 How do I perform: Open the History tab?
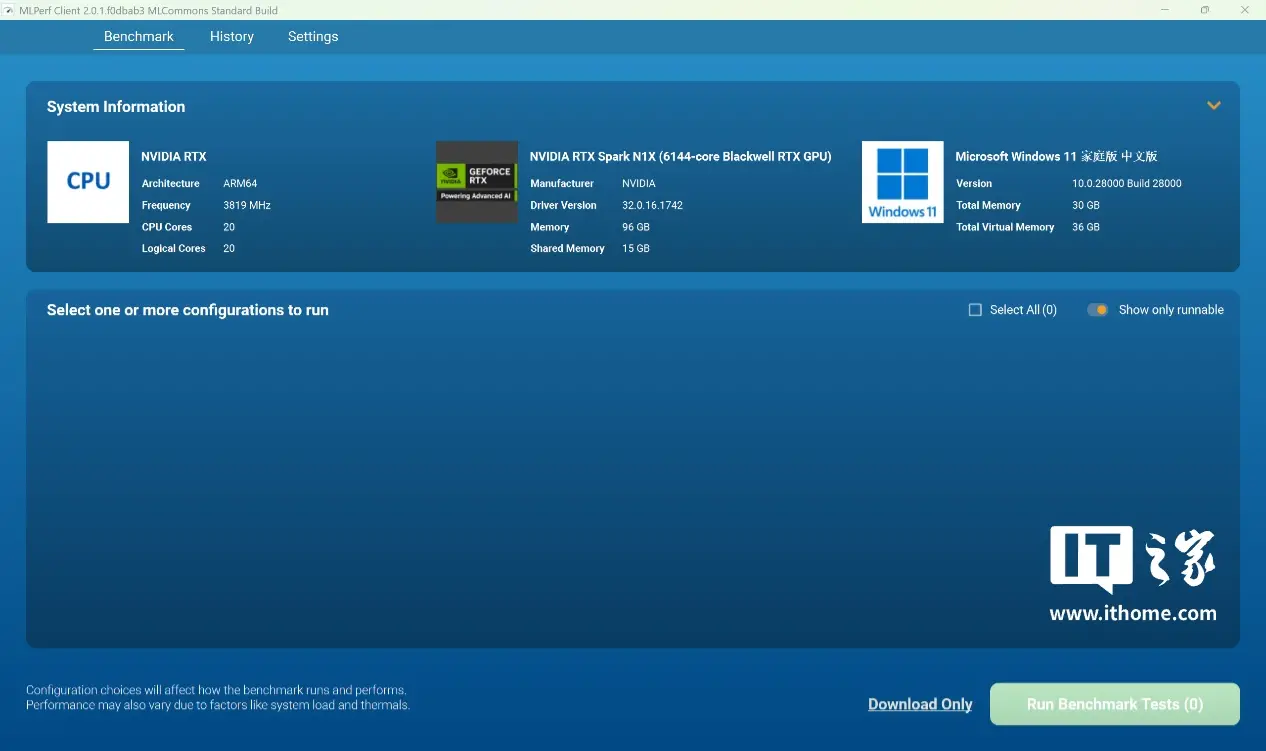pyautogui.click(x=232, y=37)
